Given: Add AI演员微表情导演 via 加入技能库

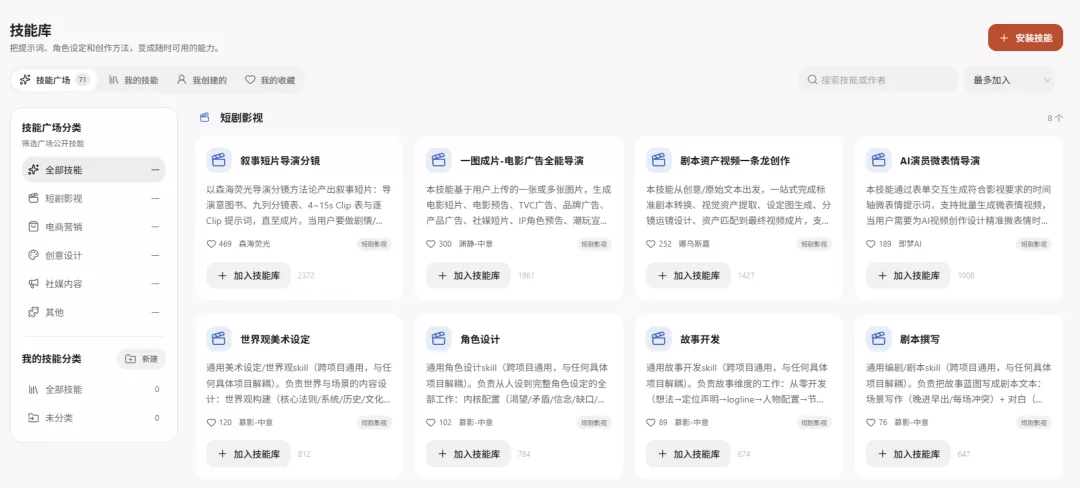Looking at the screenshot, I should pyautogui.click(x=908, y=275).
